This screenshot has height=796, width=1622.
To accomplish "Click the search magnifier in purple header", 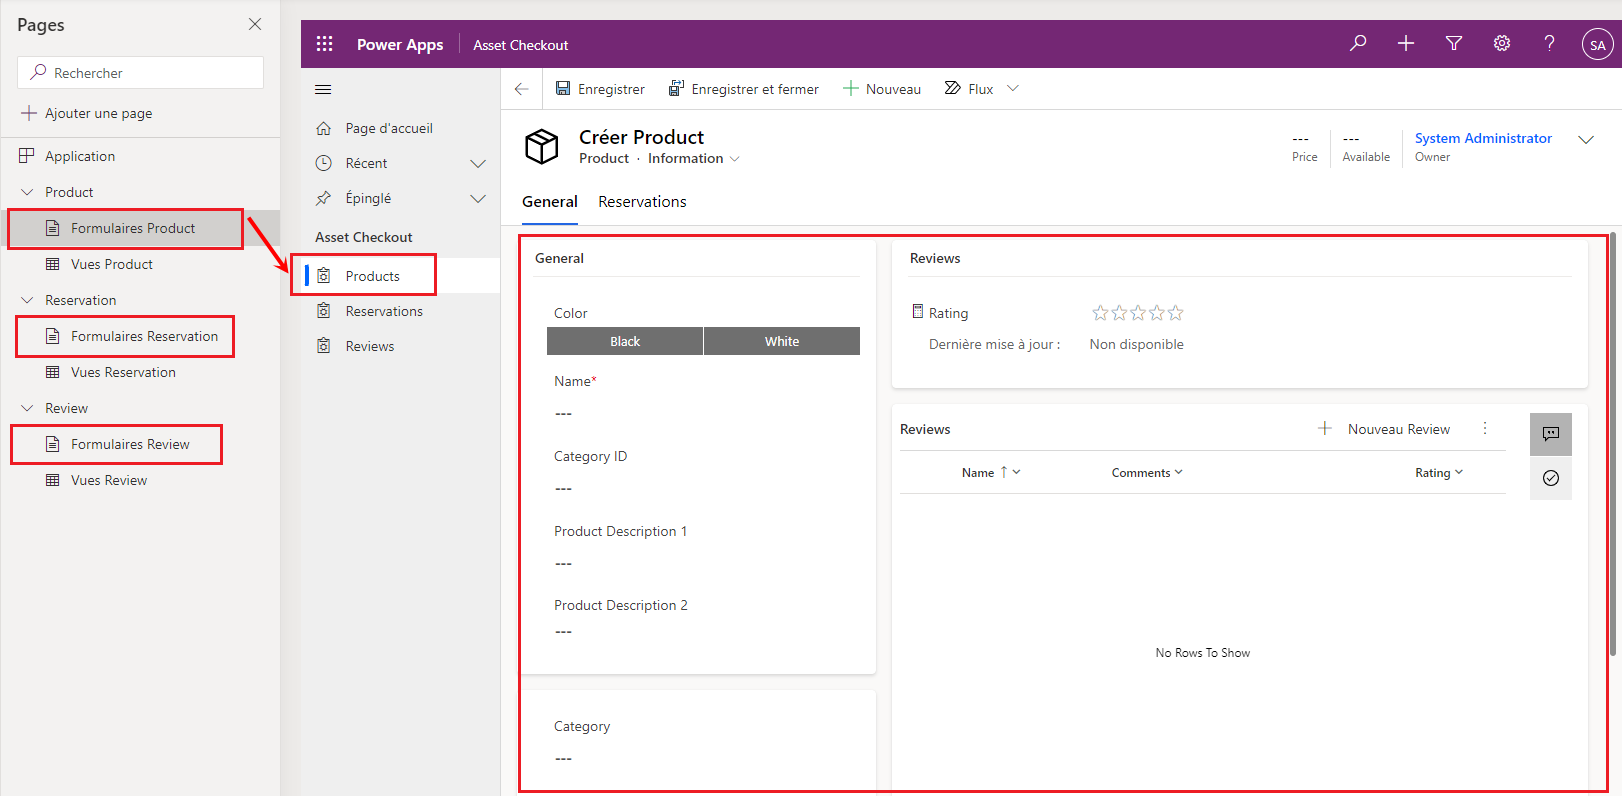I will pyautogui.click(x=1358, y=43).
